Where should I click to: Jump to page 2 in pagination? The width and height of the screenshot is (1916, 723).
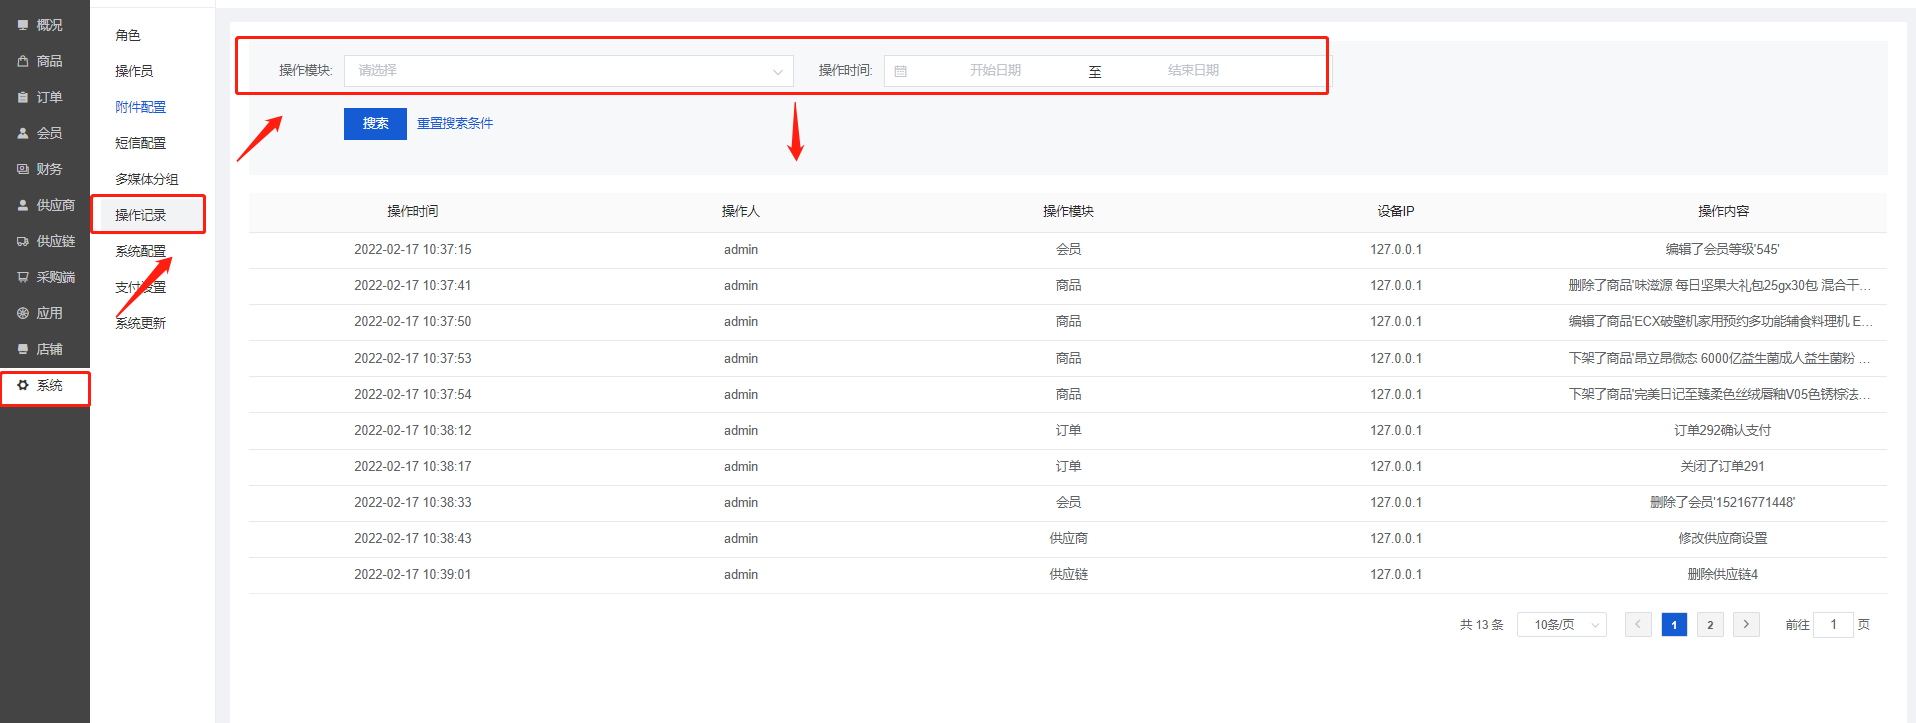(1710, 625)
